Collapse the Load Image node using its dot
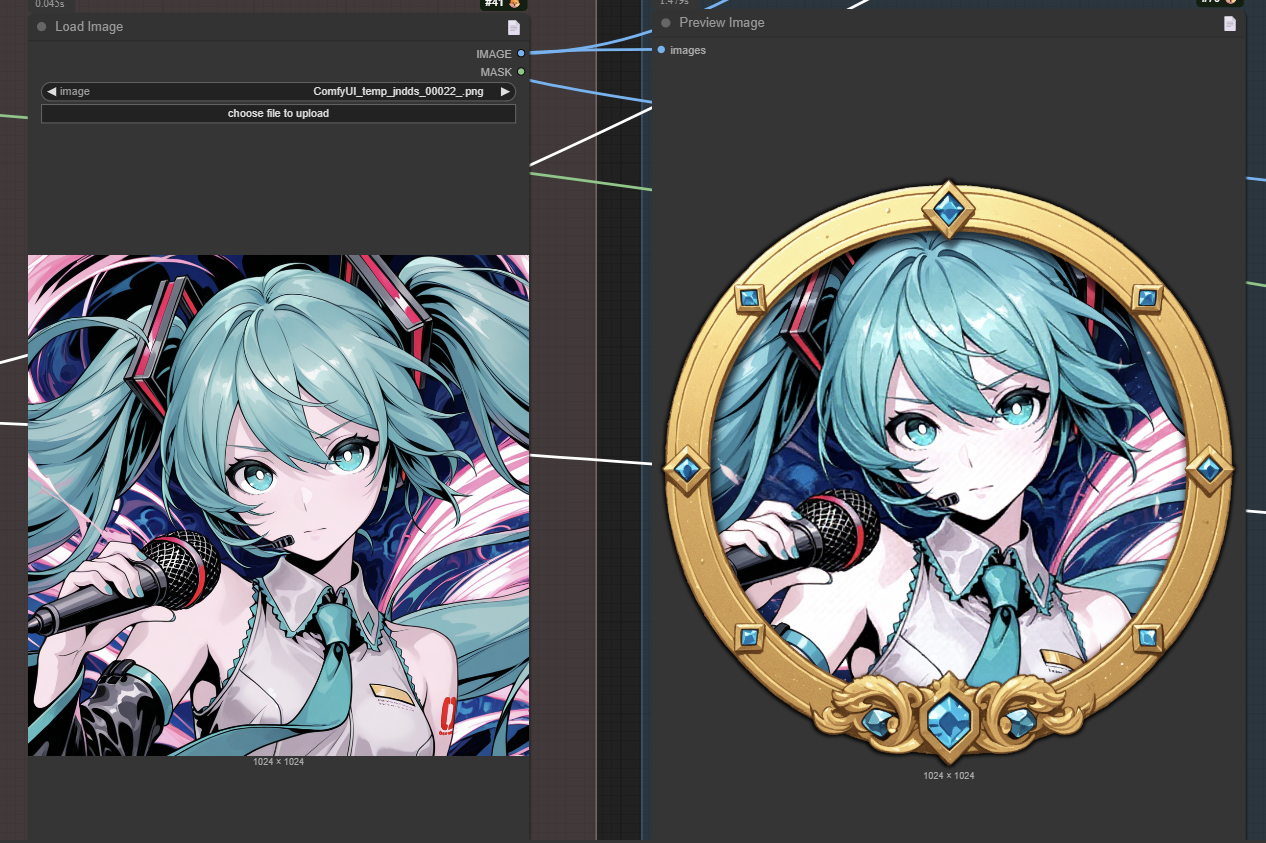The width and height of the screenshot is (1266, 843). pos(41,27)
